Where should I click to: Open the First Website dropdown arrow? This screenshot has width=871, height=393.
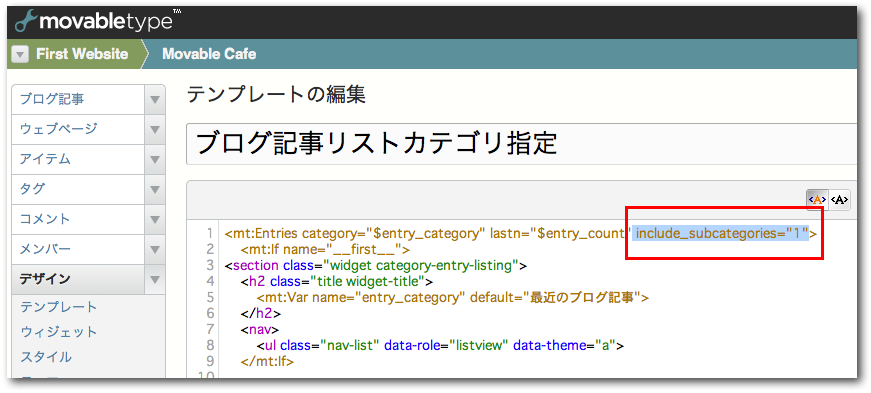(20, 54)
